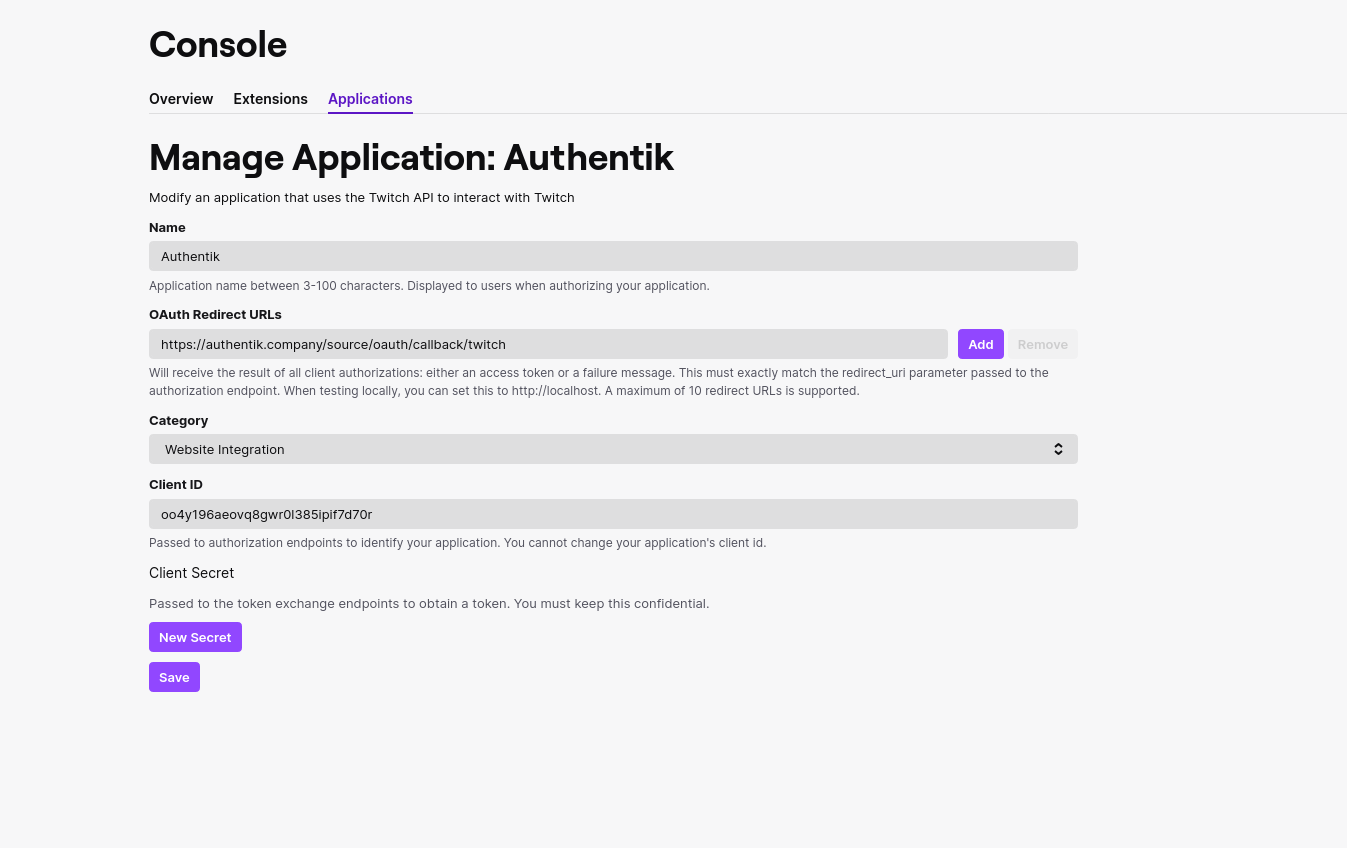Click the Console page title
This screenshot has height=848, width=1347.
(x=218, y=45)
